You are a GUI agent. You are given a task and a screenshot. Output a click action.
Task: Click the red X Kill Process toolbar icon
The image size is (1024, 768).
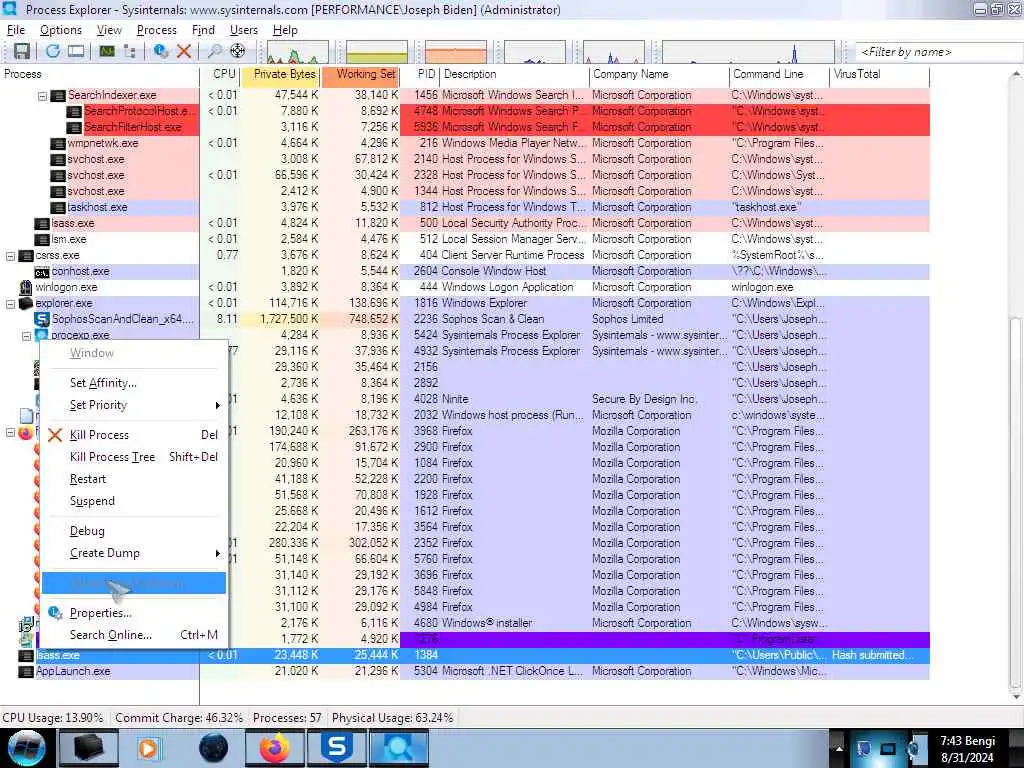184,51
